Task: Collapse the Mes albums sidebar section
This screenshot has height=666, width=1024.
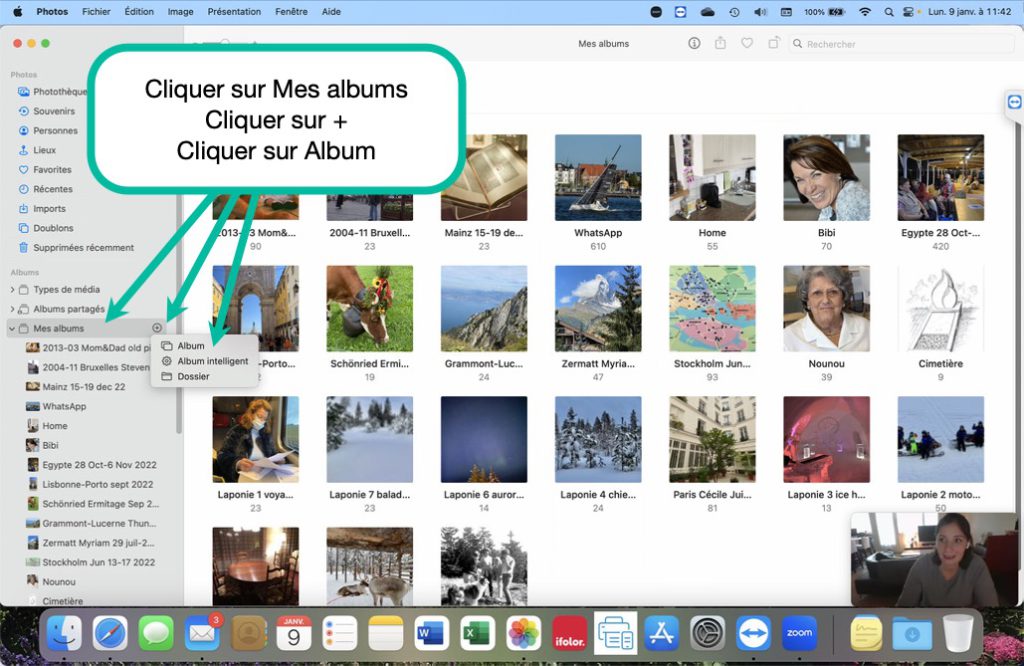Action: coord(12,328)
